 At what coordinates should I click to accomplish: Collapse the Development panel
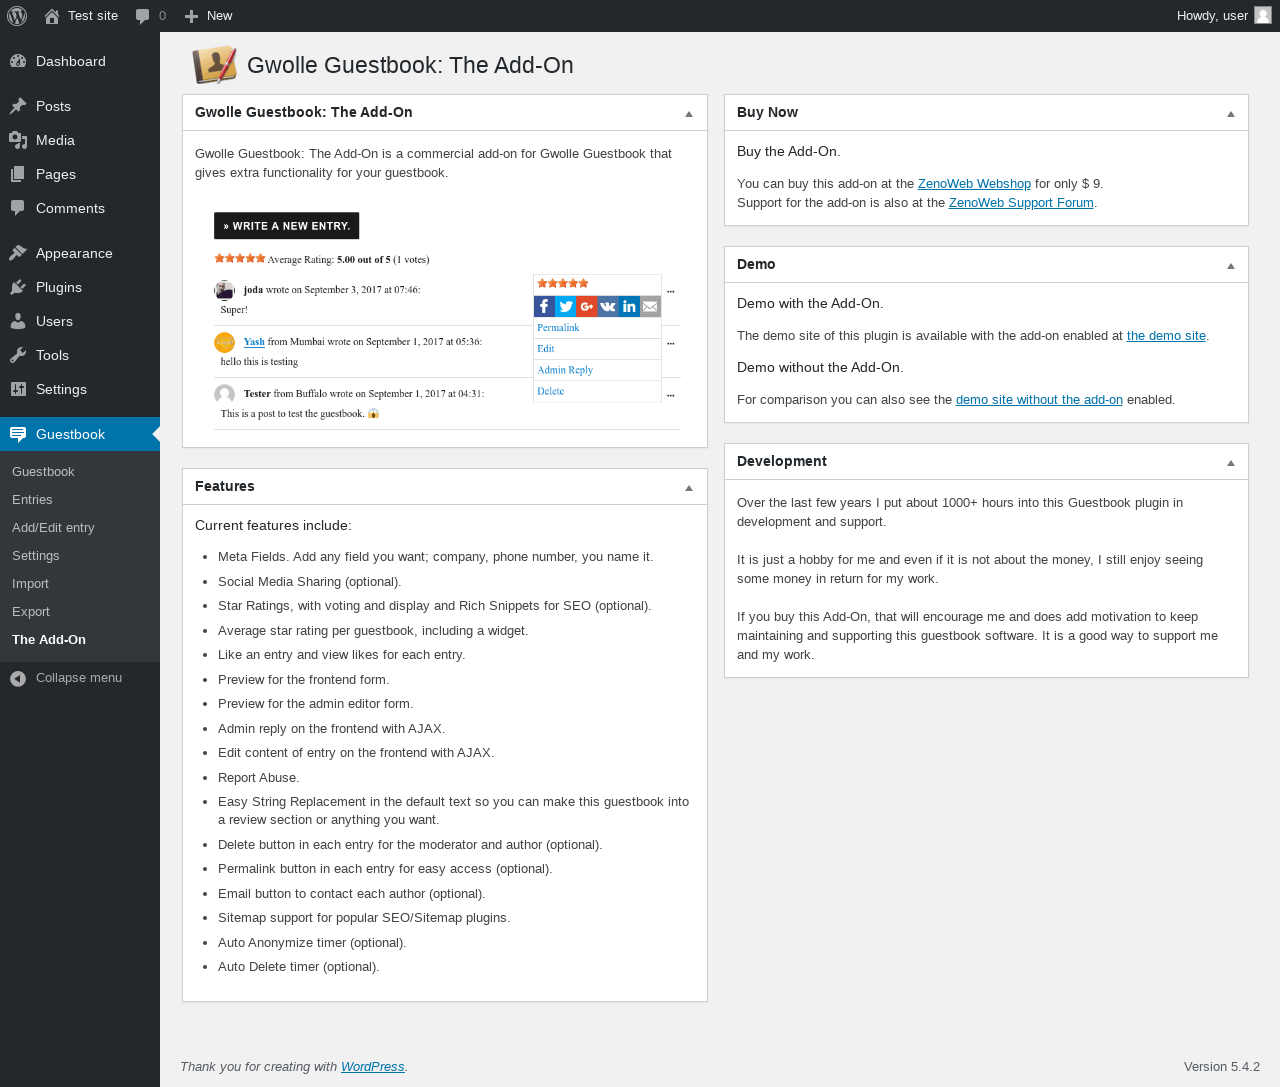pos(1231,463)
